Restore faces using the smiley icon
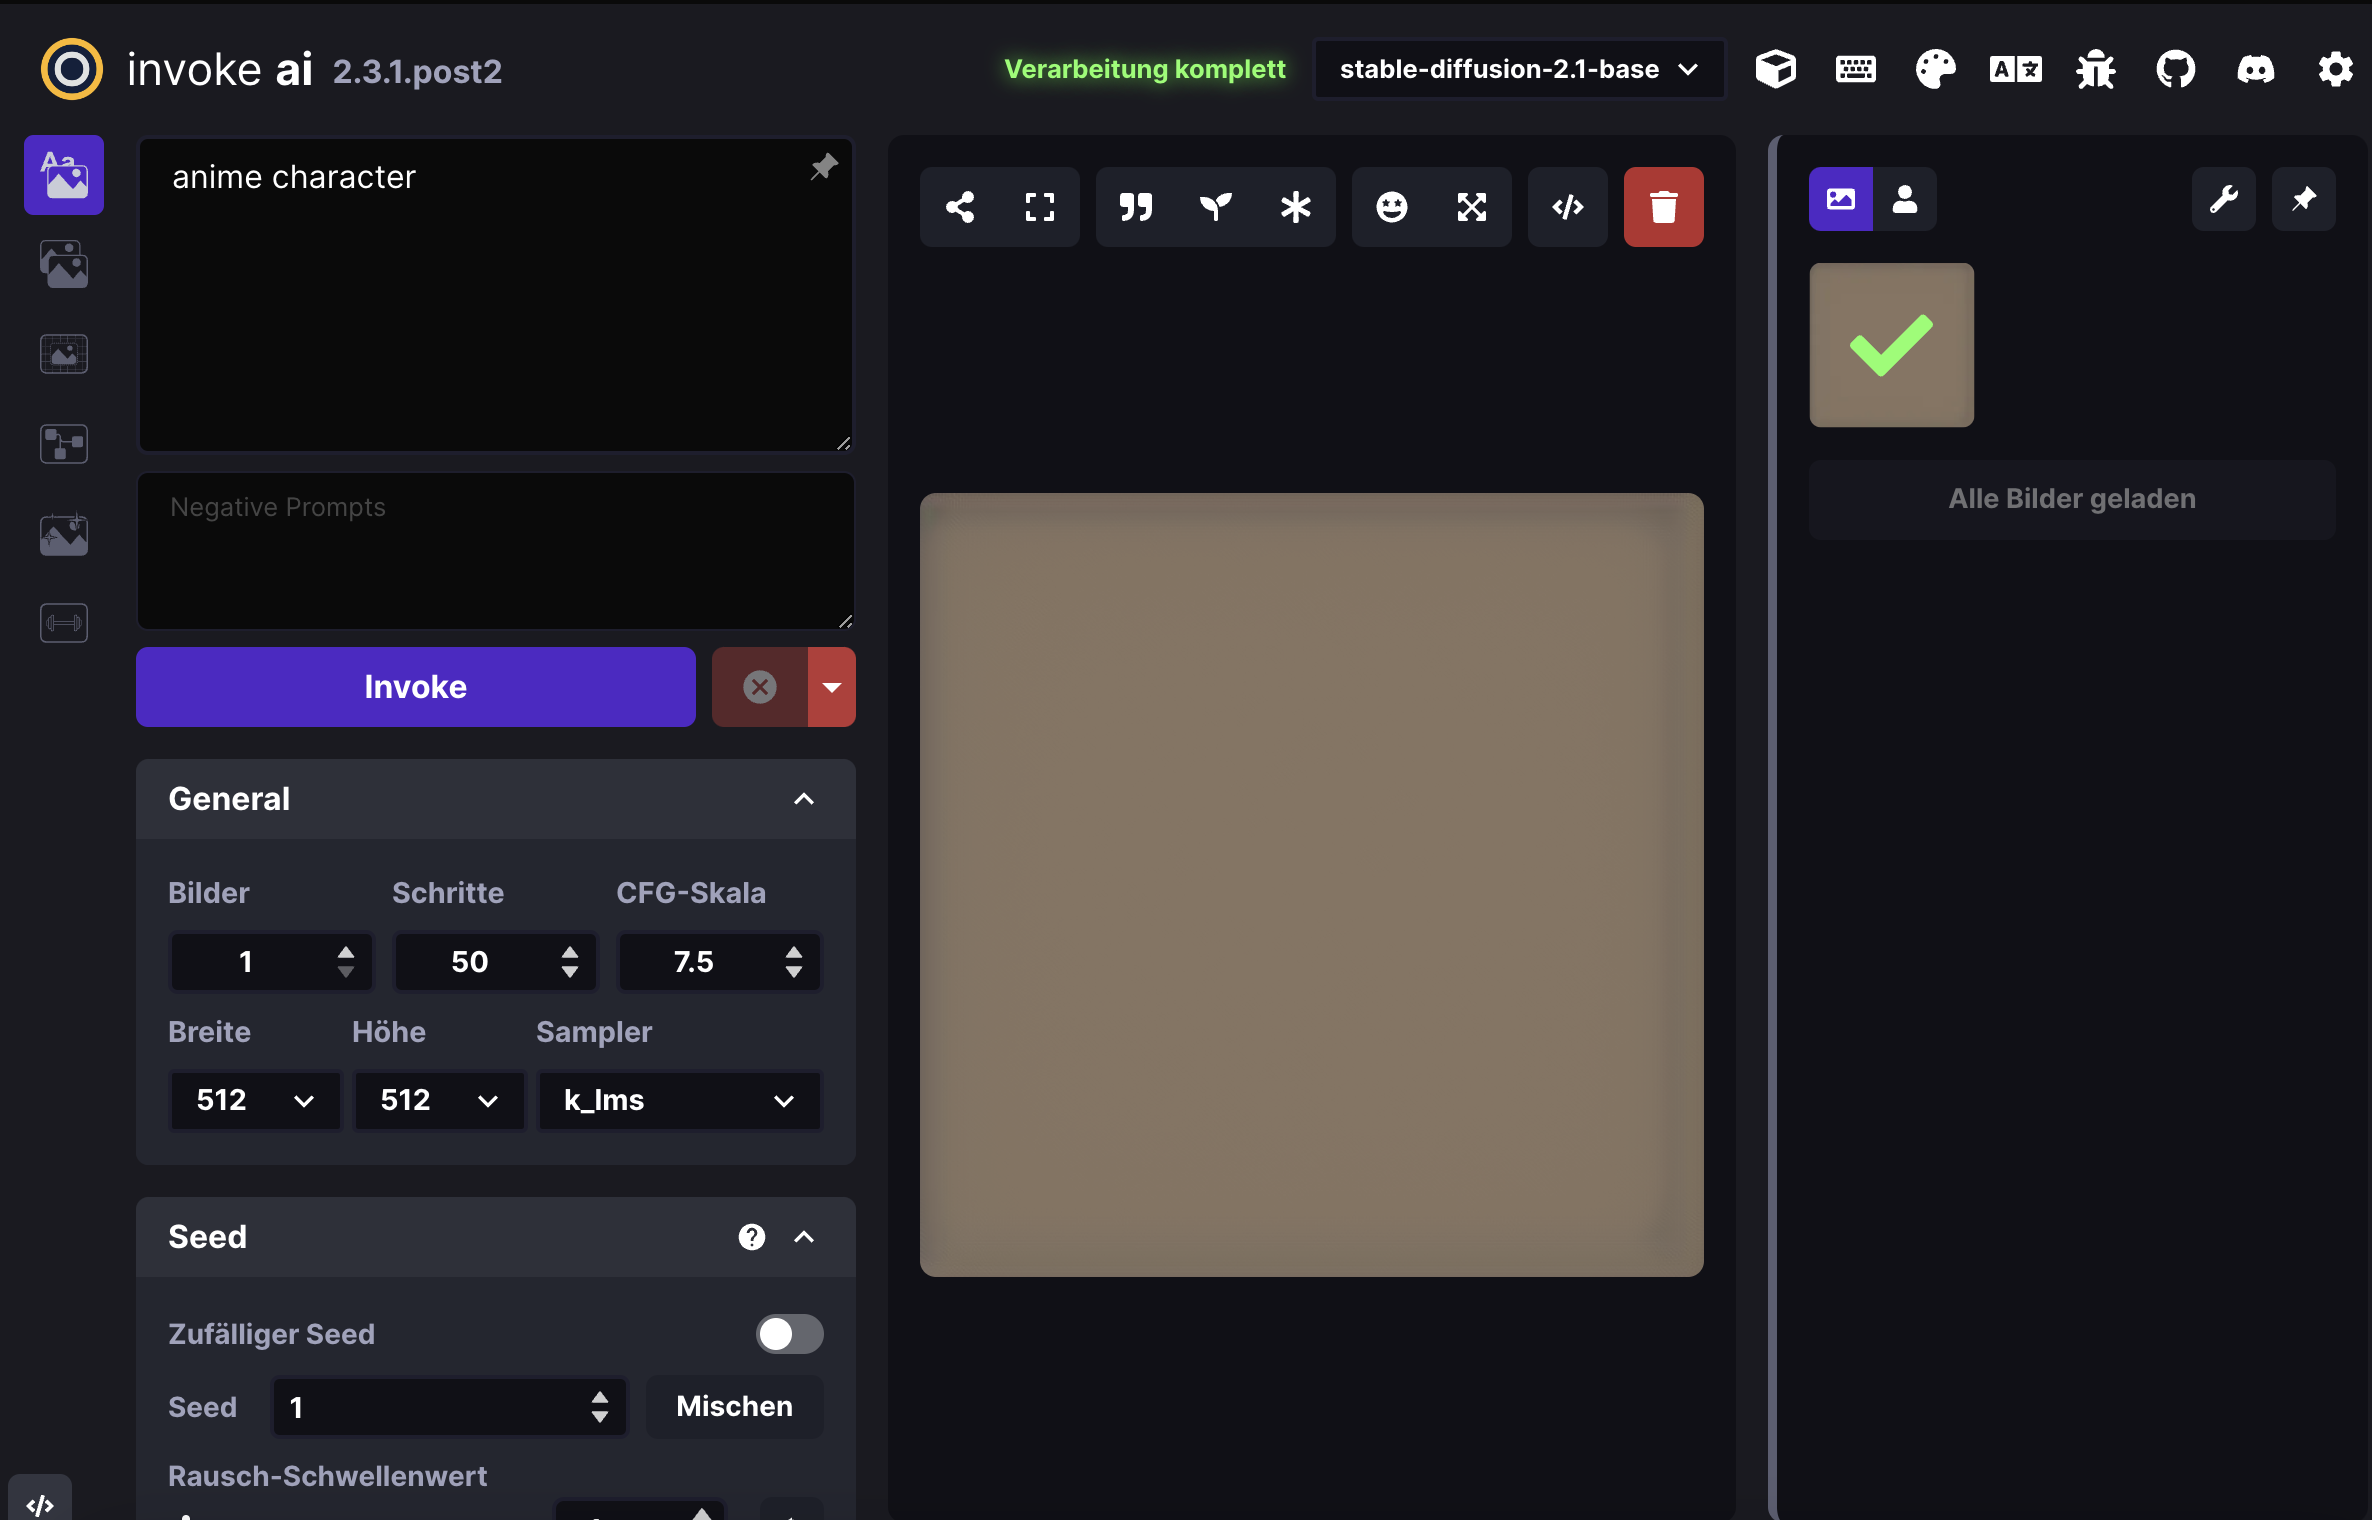2372x1520 pixels. pos(1391,207)
